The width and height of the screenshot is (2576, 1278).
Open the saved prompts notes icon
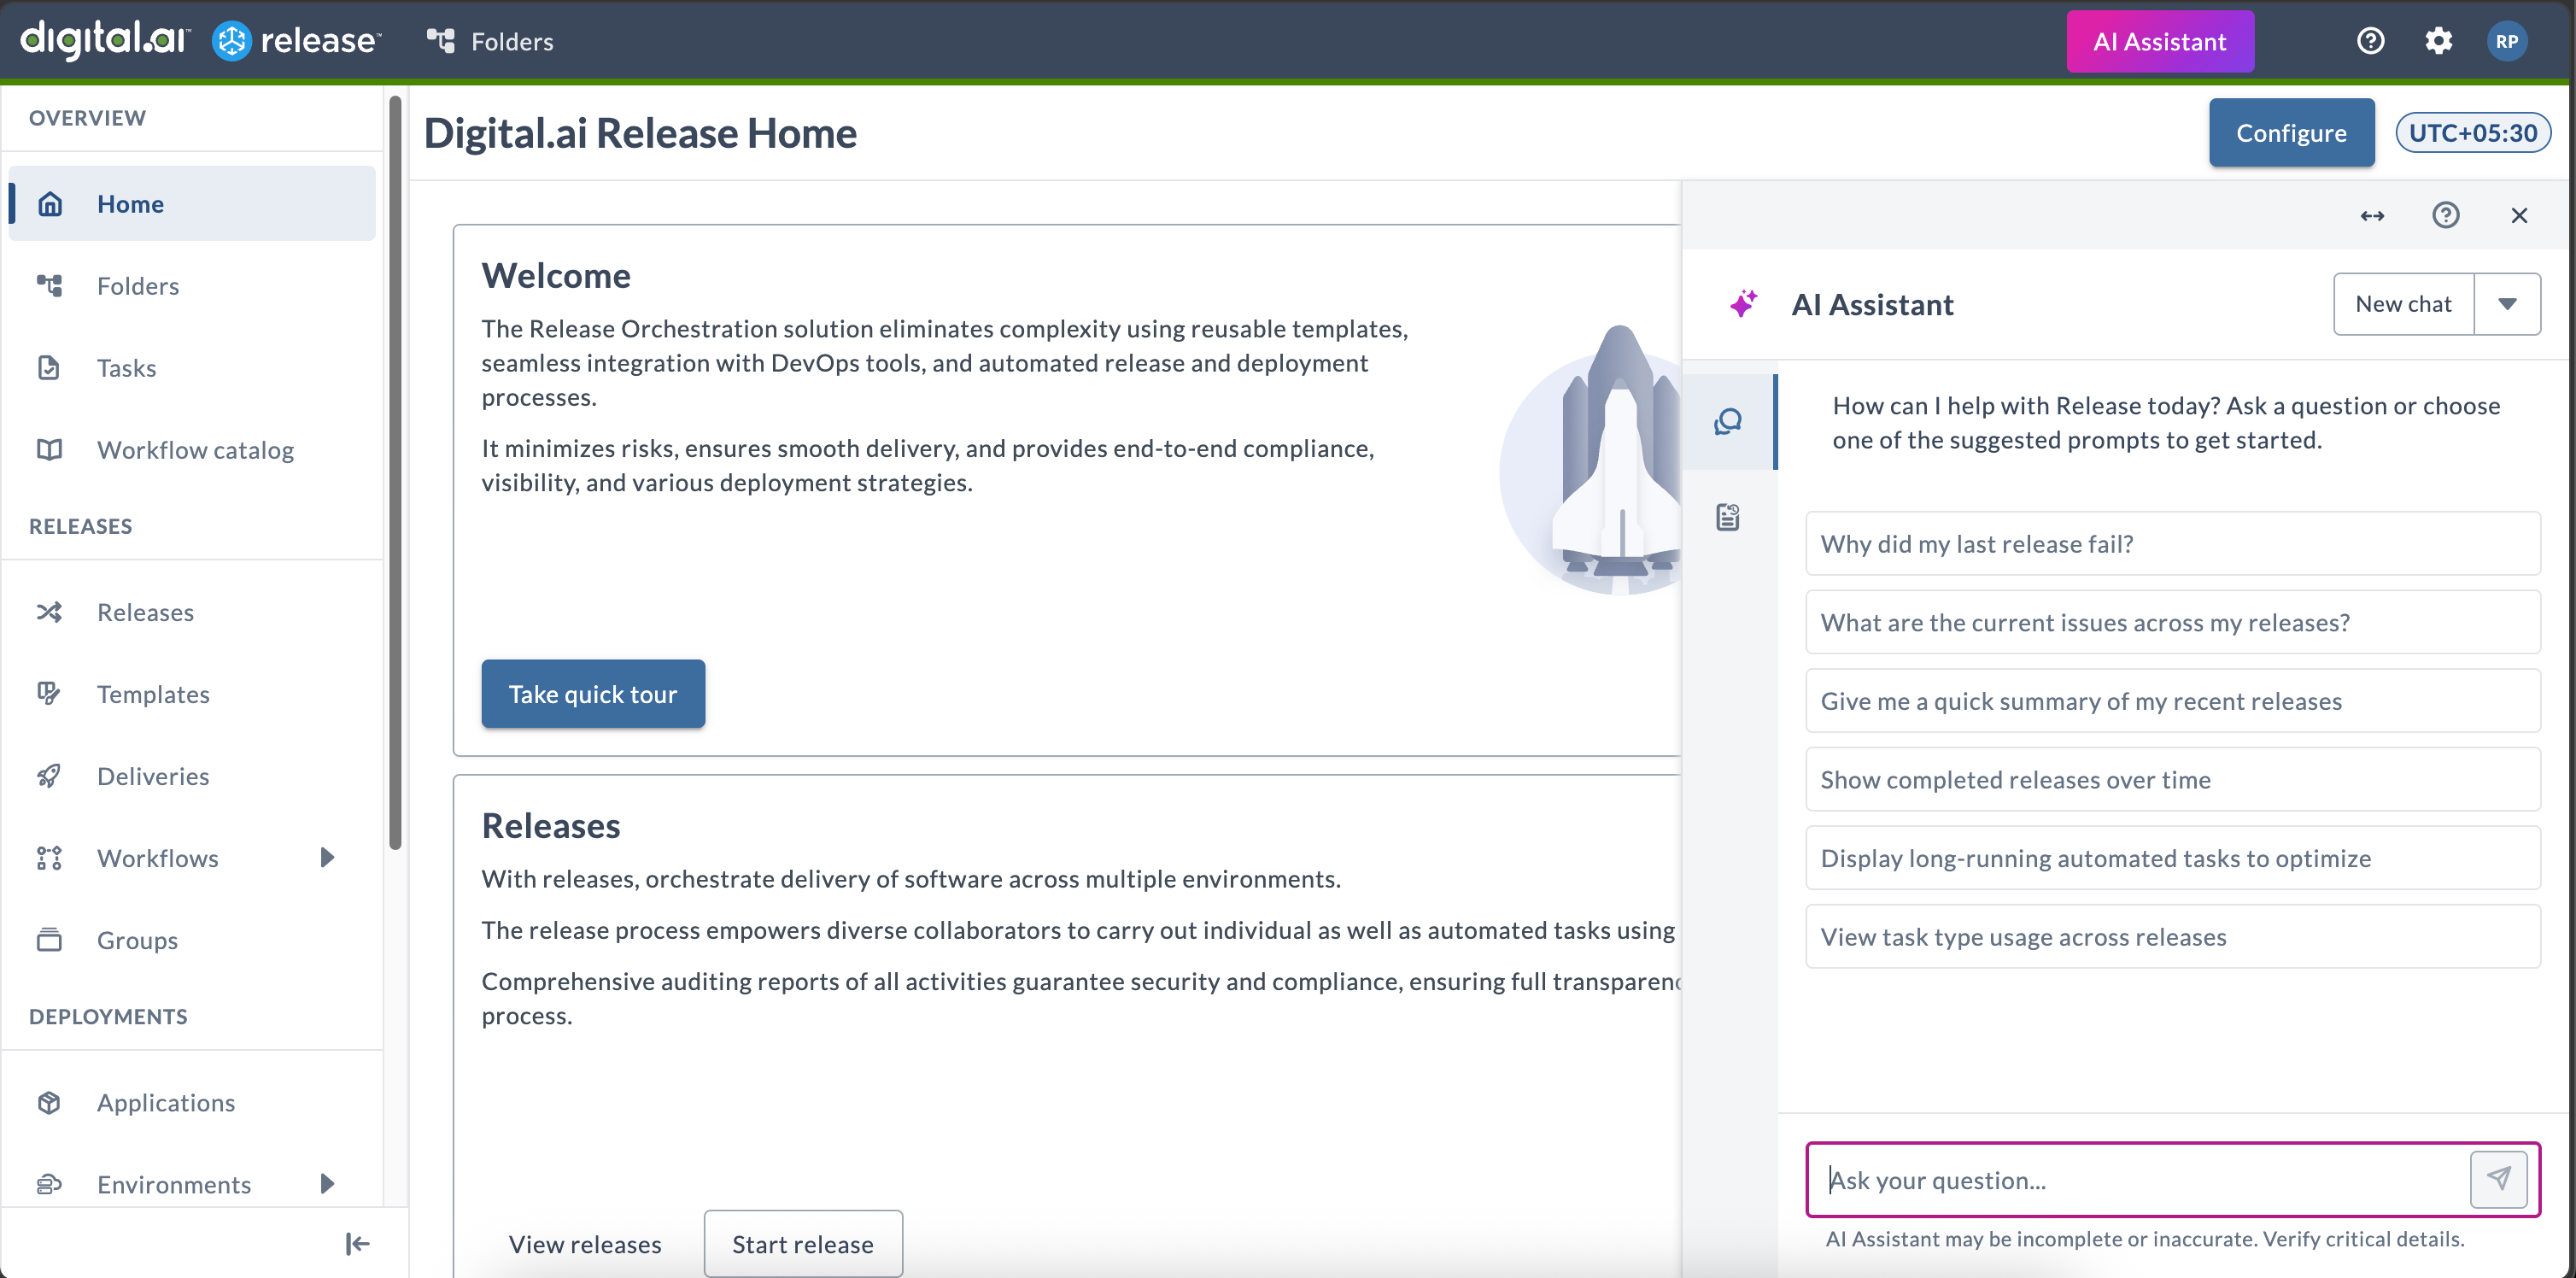tap(1727, 517)
